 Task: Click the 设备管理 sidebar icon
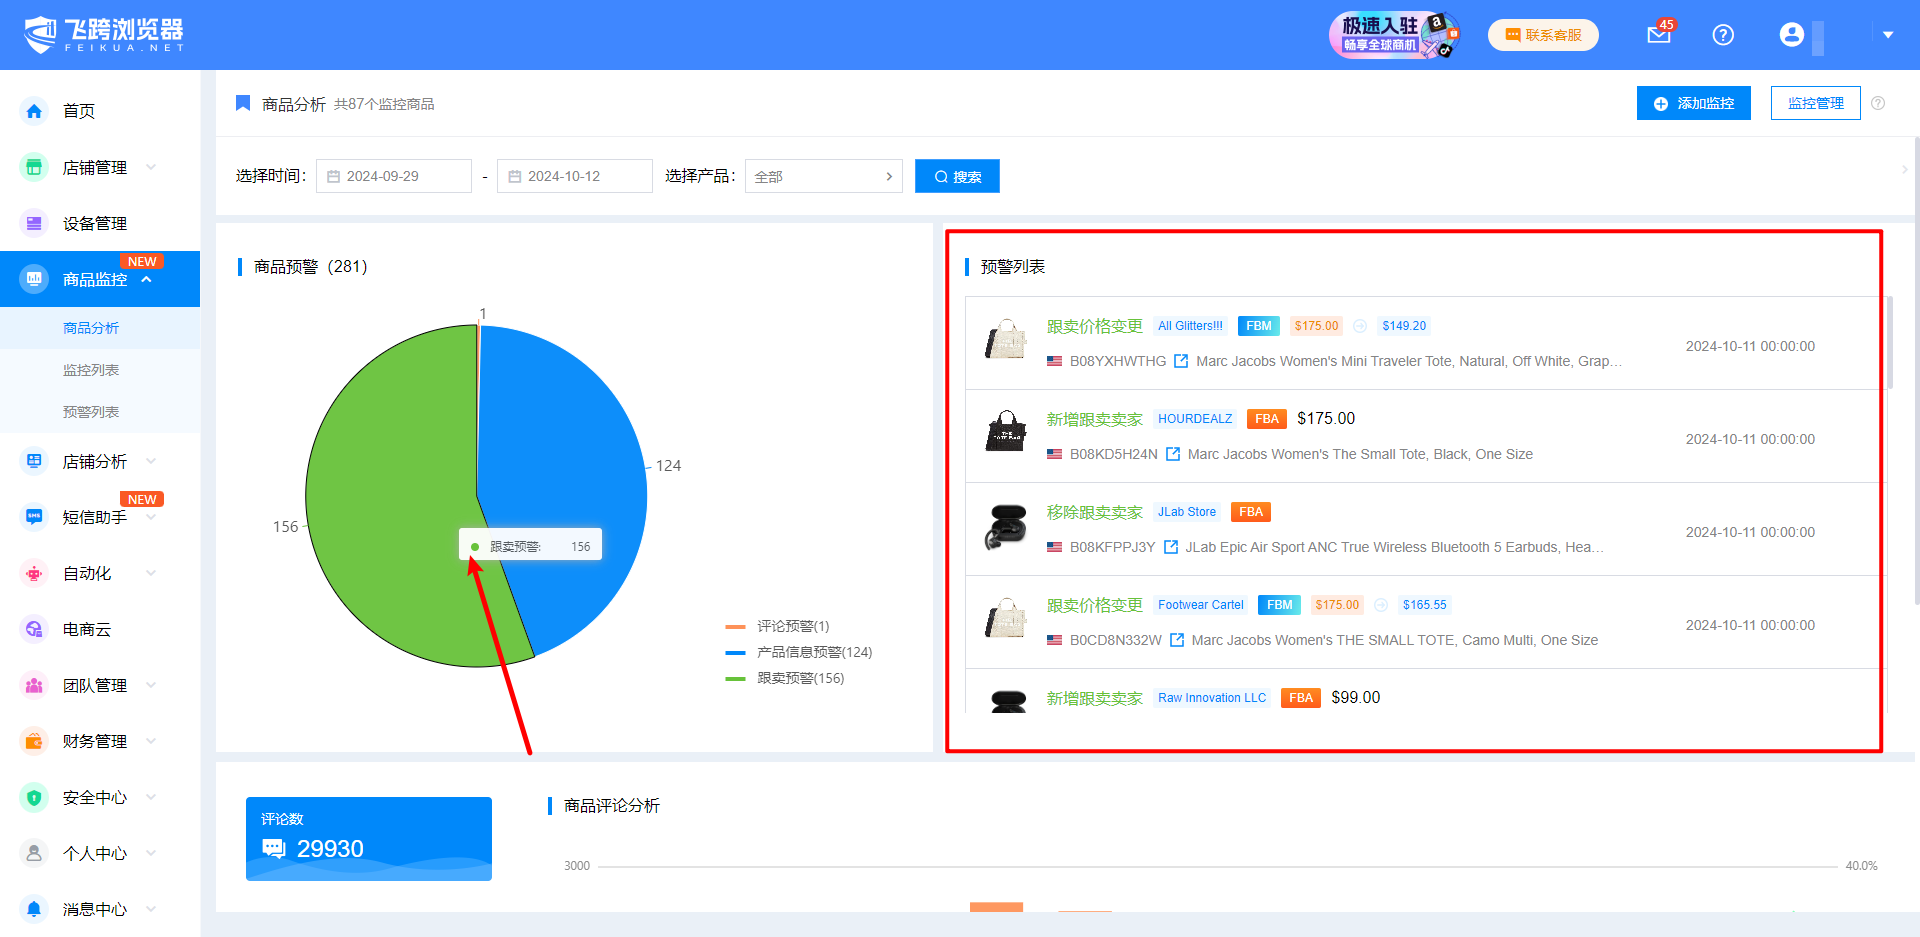pos(34,223)
